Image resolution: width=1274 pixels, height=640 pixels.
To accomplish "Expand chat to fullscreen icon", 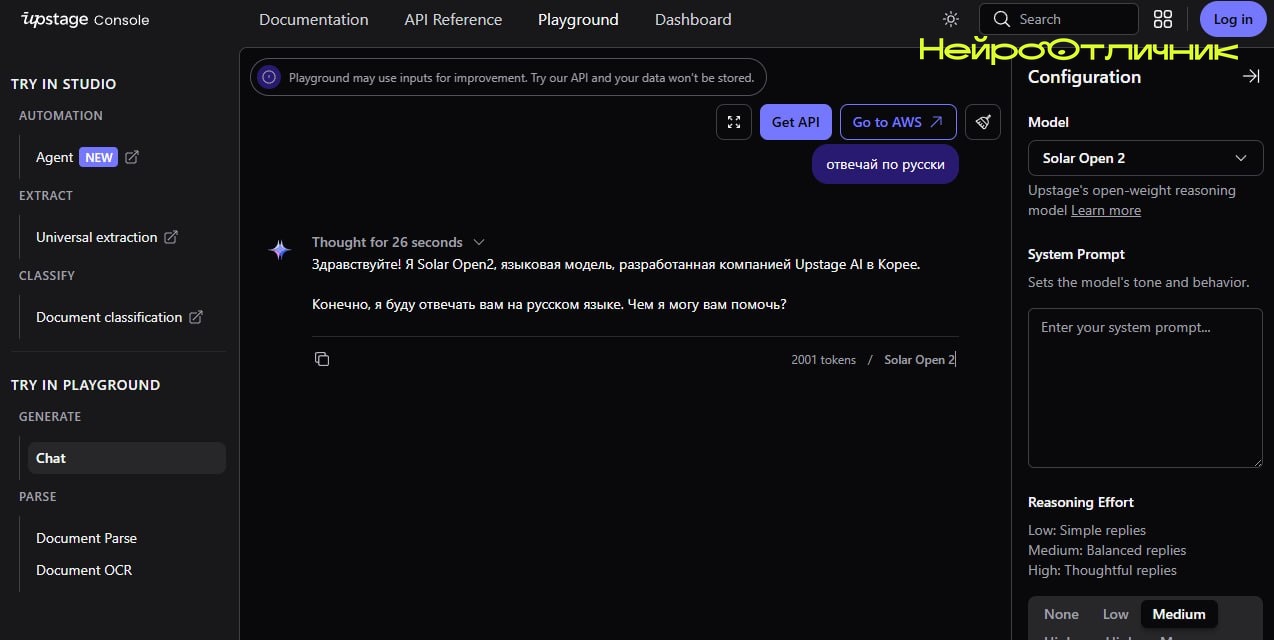I will (x=734, y=122).
